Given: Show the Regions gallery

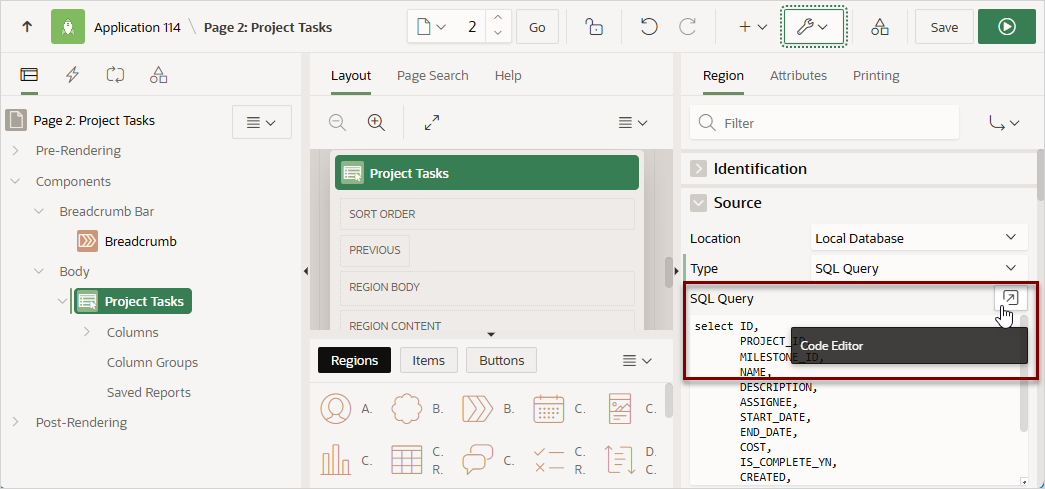Looking at the screenshot, I should pos(355,360).
